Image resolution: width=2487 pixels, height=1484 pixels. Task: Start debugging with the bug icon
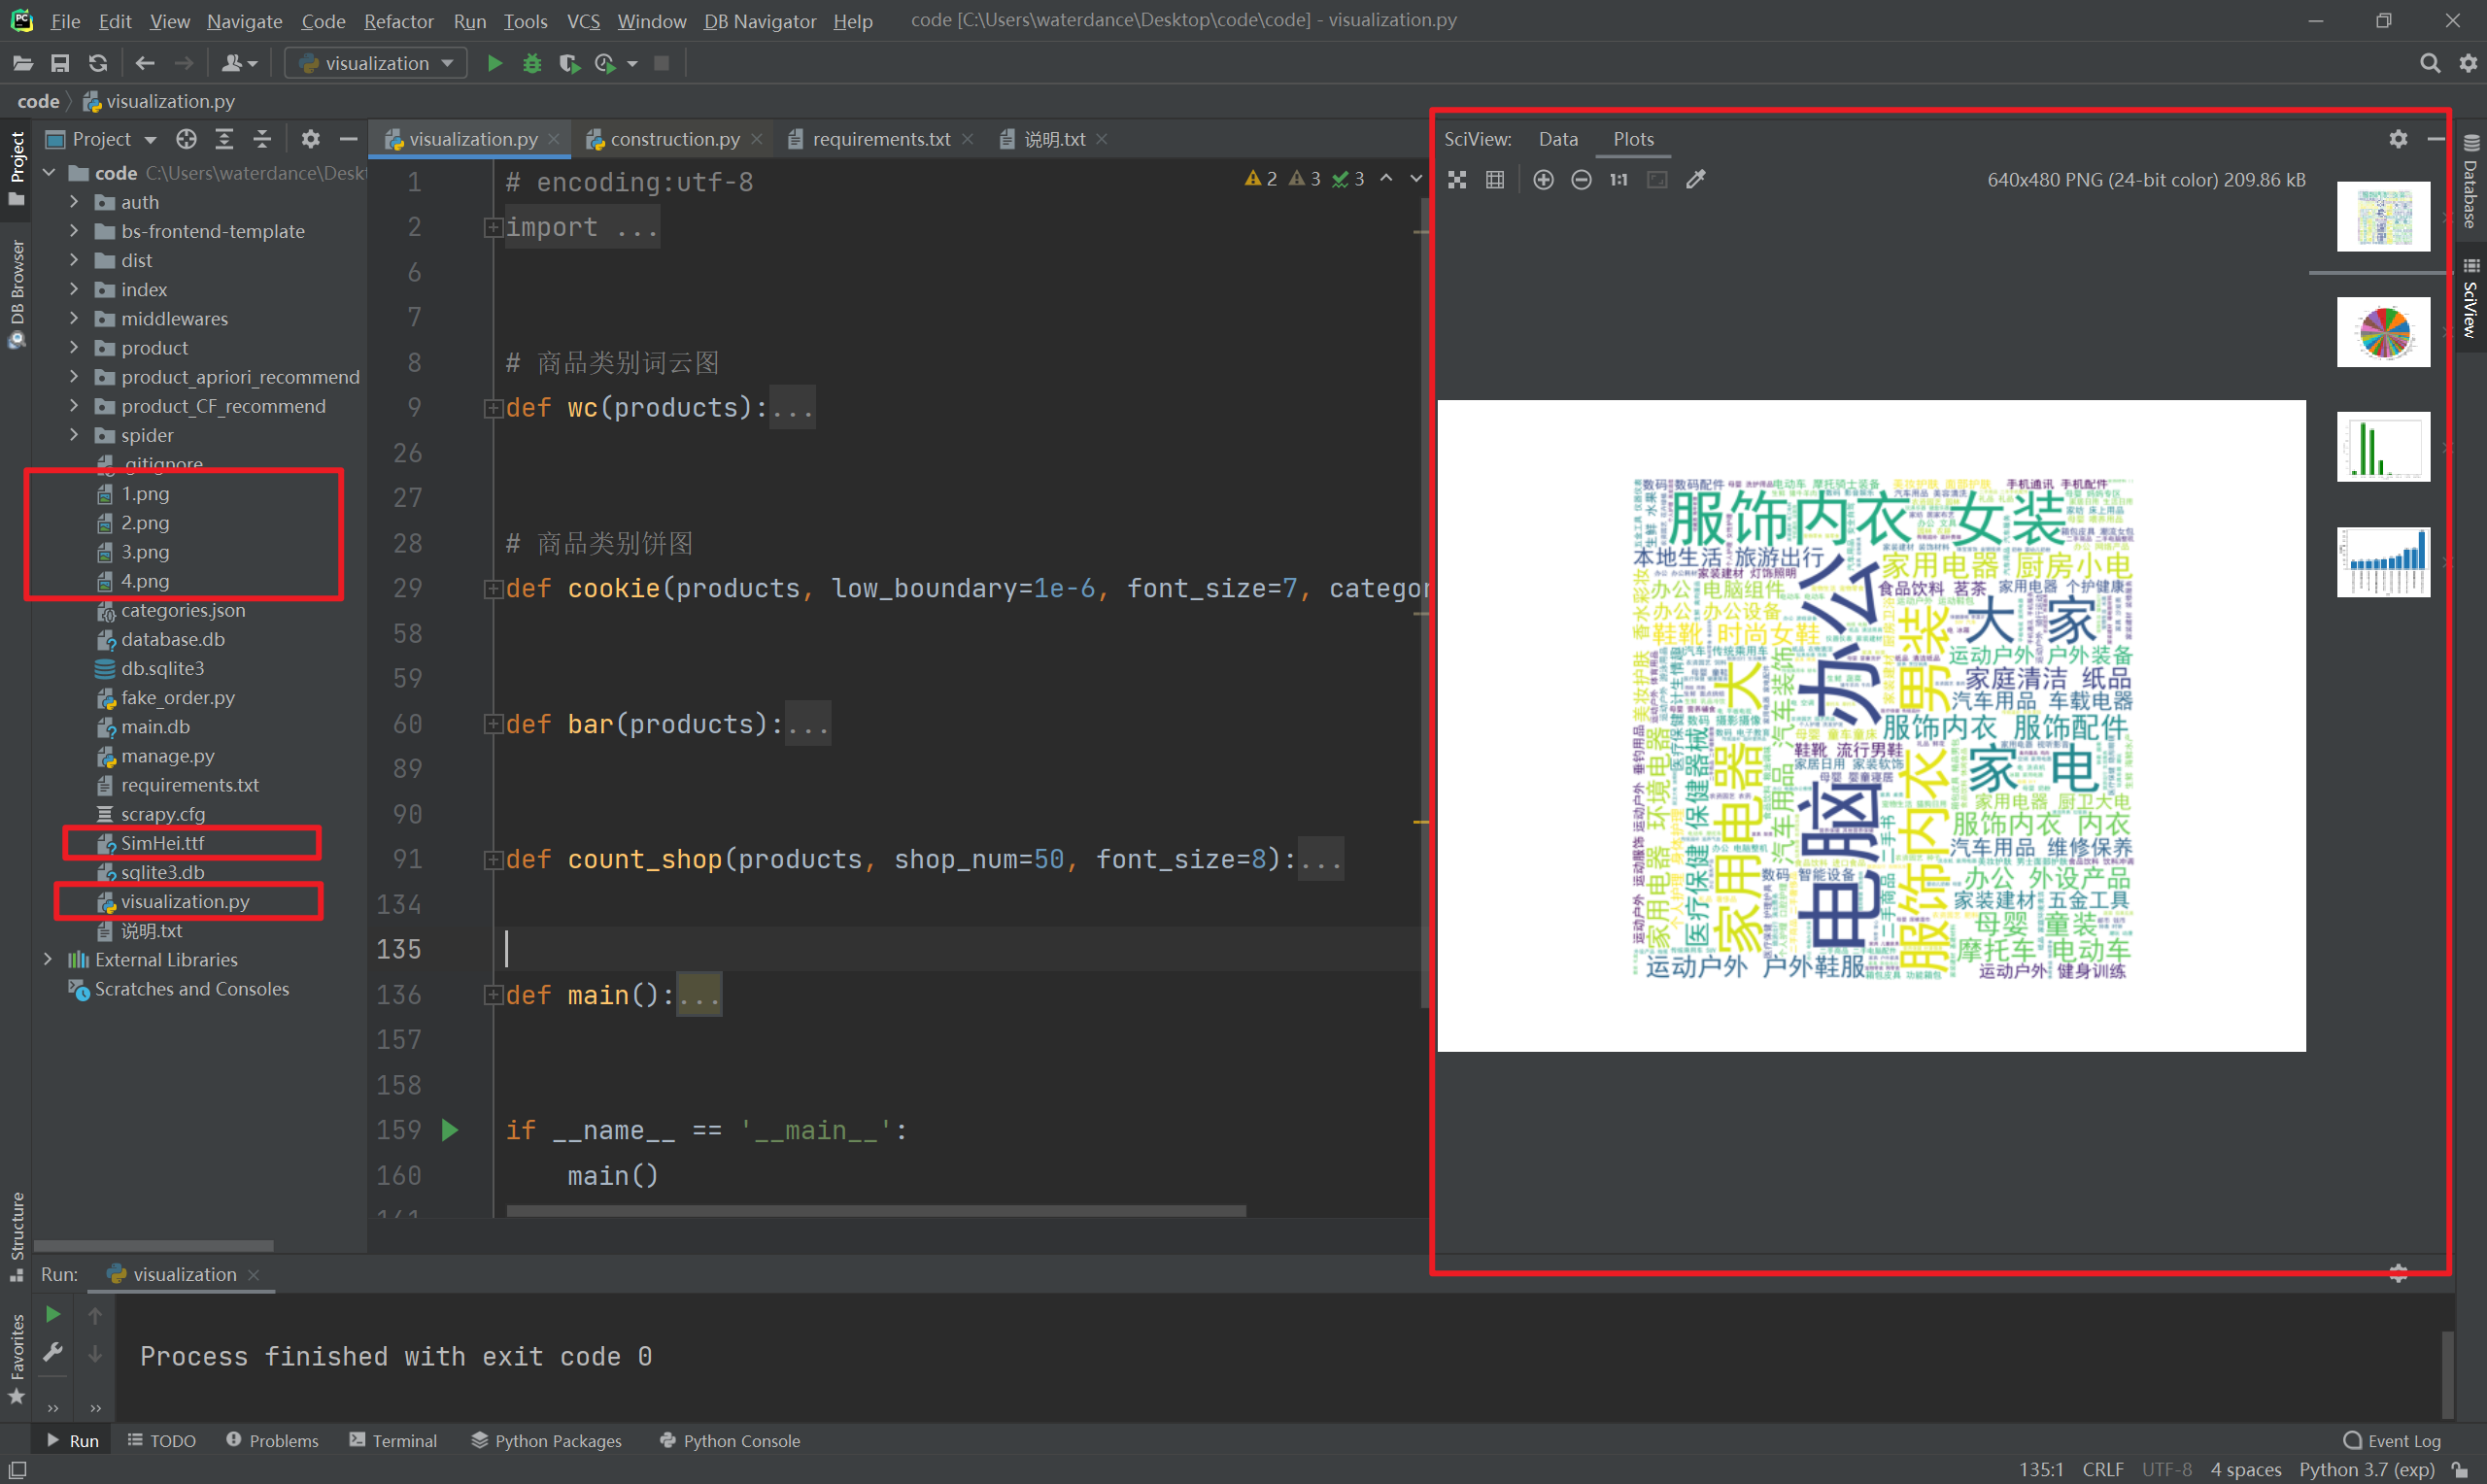coord(532,63)
